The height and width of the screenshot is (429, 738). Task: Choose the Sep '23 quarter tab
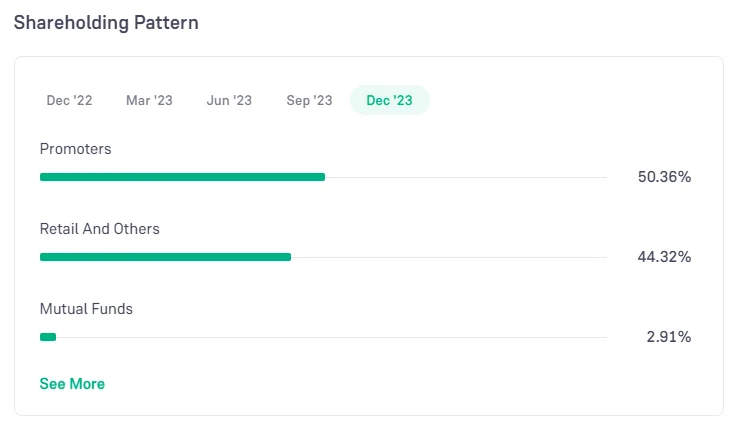tap(309, 100)
